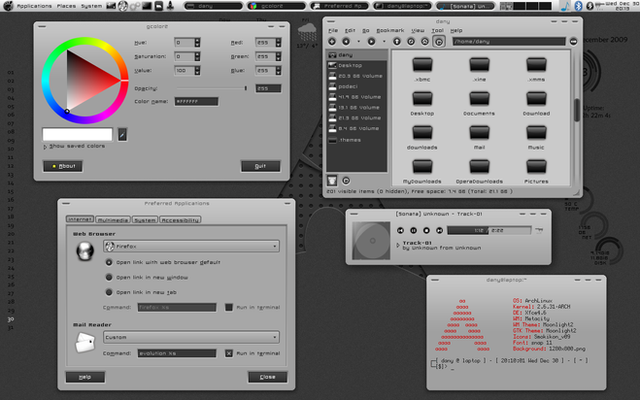Select Open link in new window

[x=109, y=277]
